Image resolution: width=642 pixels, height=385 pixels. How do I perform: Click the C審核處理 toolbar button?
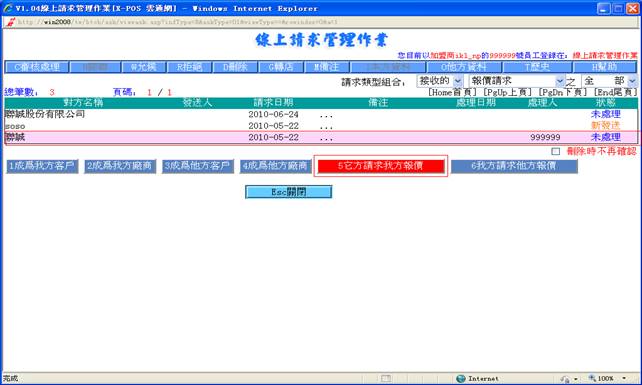click(37, 67)
